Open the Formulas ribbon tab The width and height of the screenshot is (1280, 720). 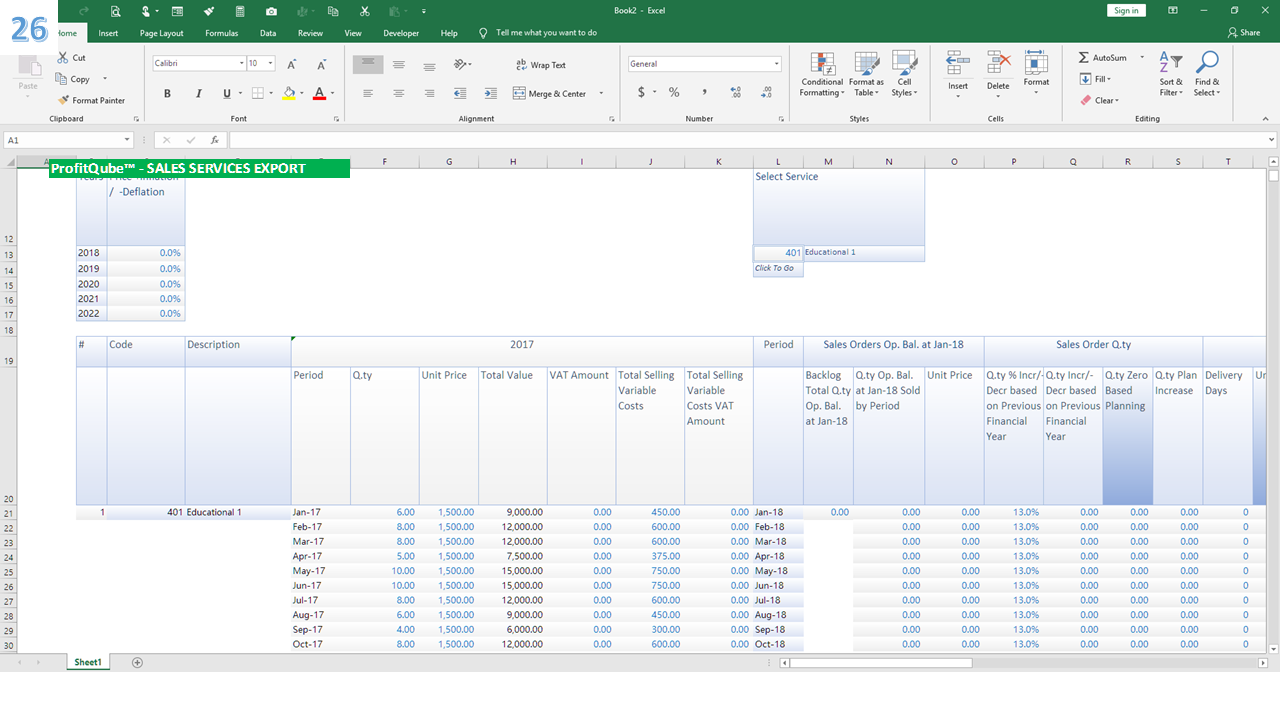click(x=221, y=33)
